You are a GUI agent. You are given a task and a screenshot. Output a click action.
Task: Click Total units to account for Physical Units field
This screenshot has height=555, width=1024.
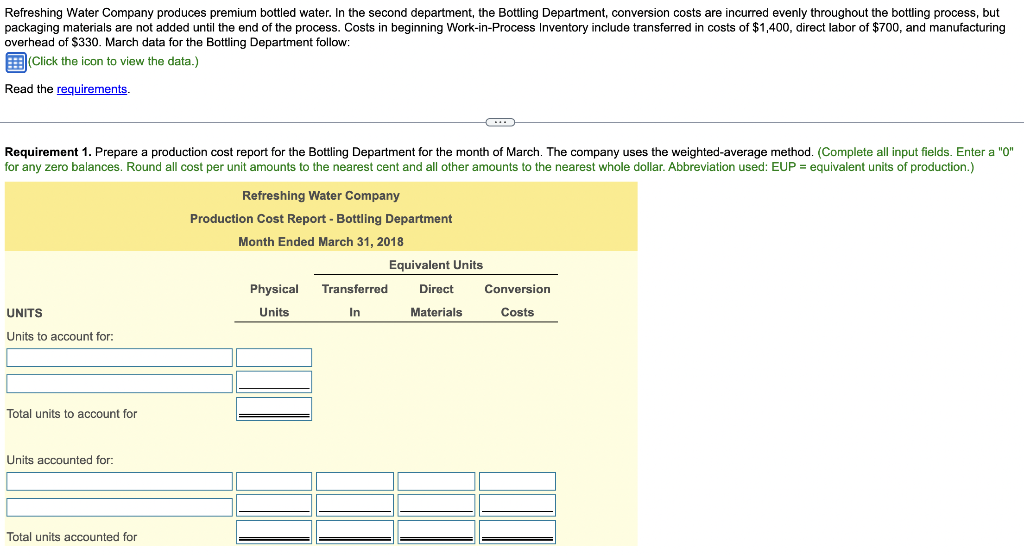[x=274, y=409]
